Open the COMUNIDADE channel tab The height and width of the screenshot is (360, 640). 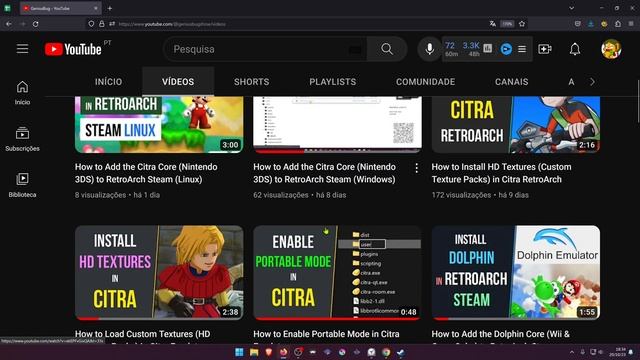[425, 82]
